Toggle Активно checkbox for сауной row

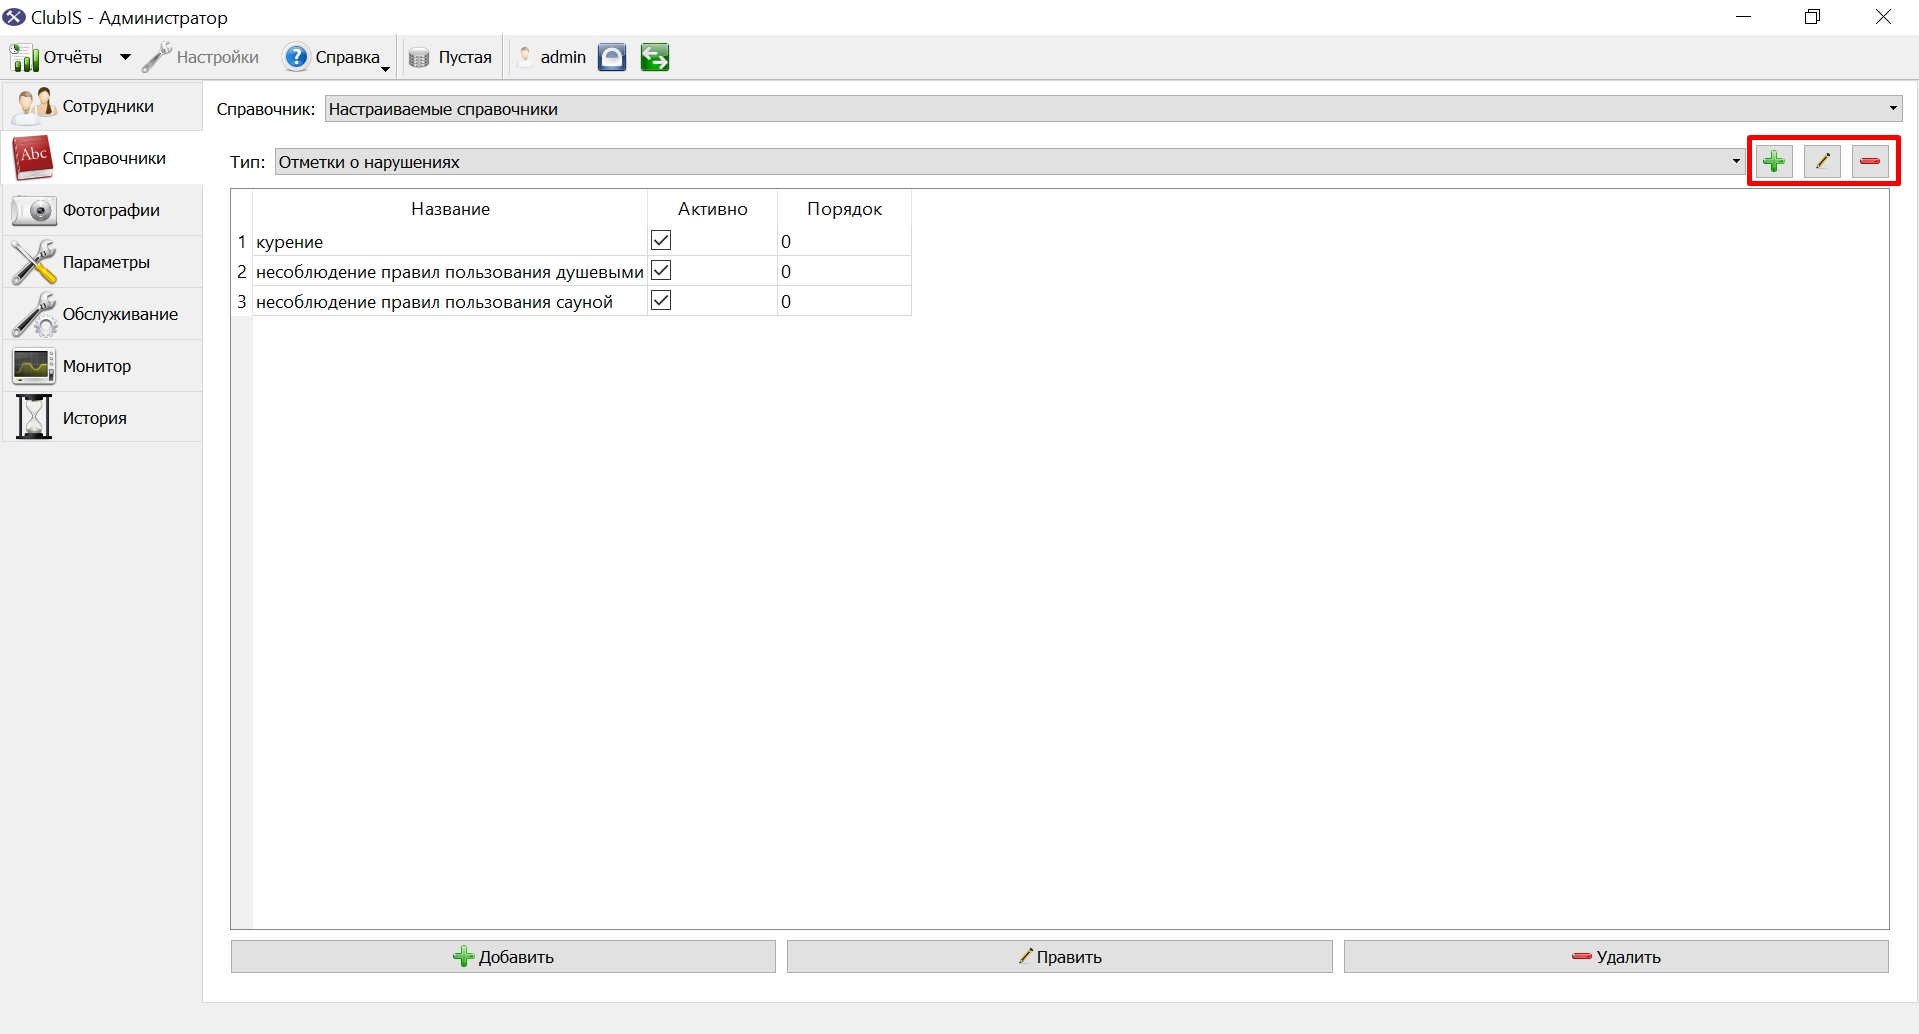point(661,300)
